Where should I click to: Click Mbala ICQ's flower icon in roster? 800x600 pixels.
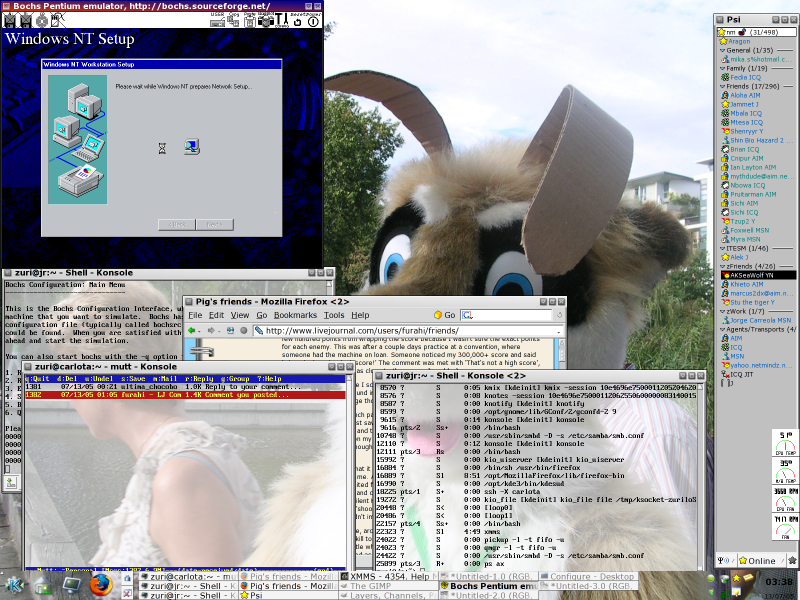[725, 111]
